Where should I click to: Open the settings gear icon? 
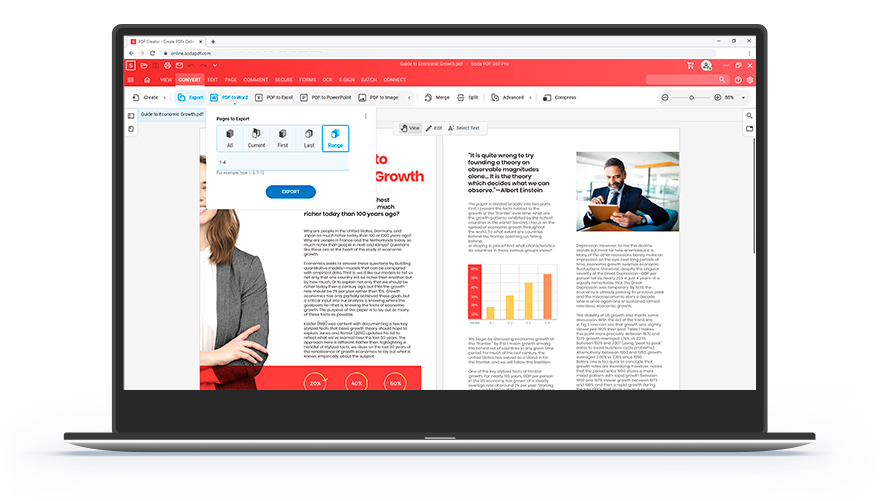pyautogui.click(x=750, y=79)
